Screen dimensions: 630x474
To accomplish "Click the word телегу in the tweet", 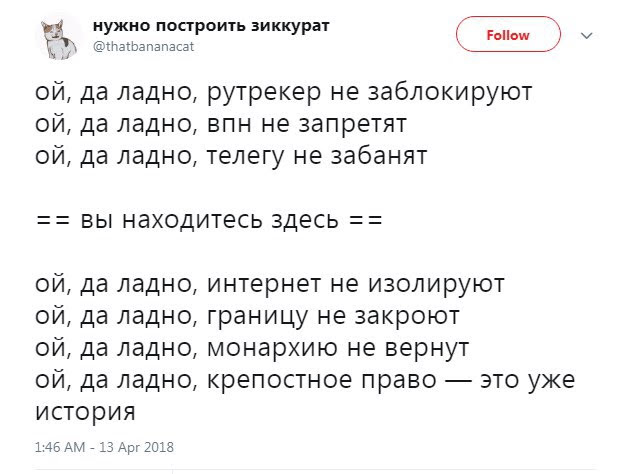I will pyautogui.click(x=252, y=157).
